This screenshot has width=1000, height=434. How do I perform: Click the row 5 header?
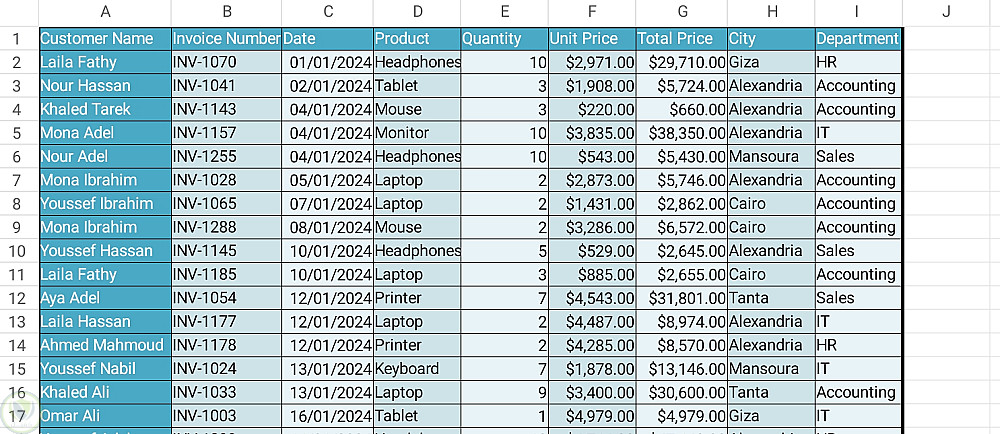17,133
